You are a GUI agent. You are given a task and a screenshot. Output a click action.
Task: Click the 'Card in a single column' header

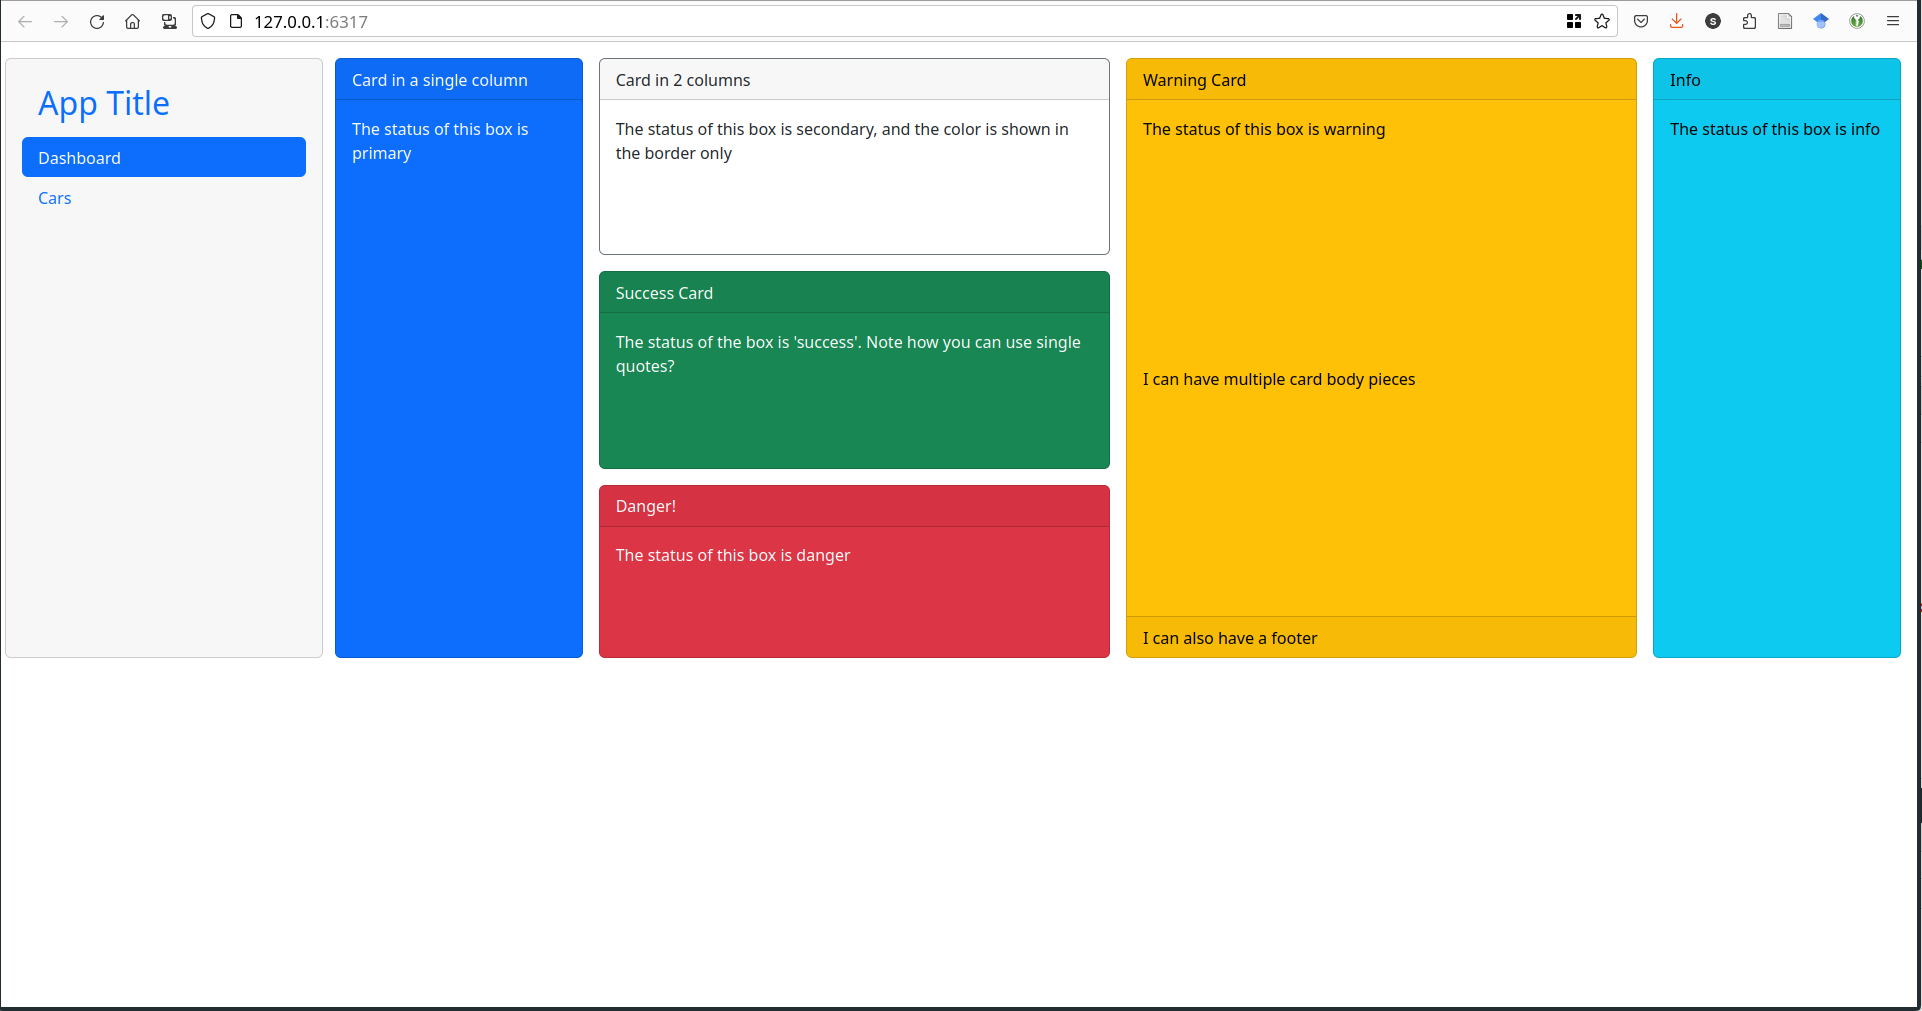click(x=459, y=80)
